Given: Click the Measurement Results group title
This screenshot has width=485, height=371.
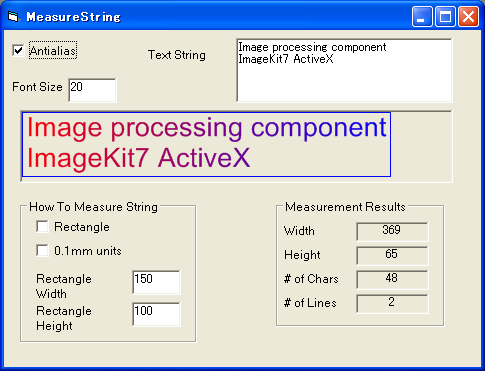Looking at the screenshot, I should (345, 207).
